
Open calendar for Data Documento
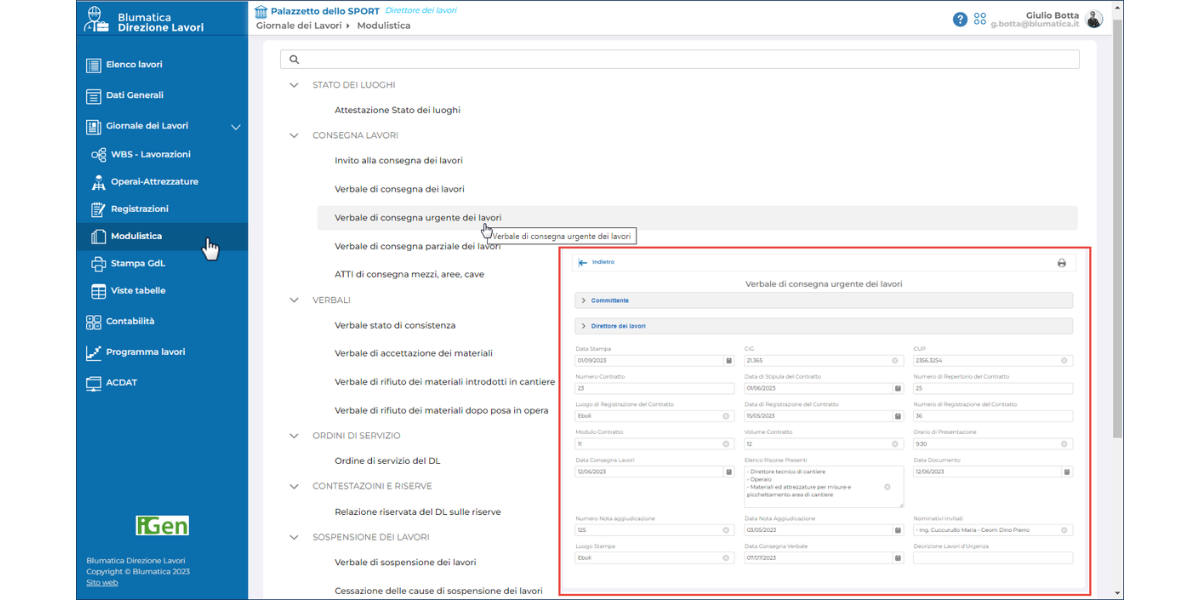click(x=1066, y=472)
